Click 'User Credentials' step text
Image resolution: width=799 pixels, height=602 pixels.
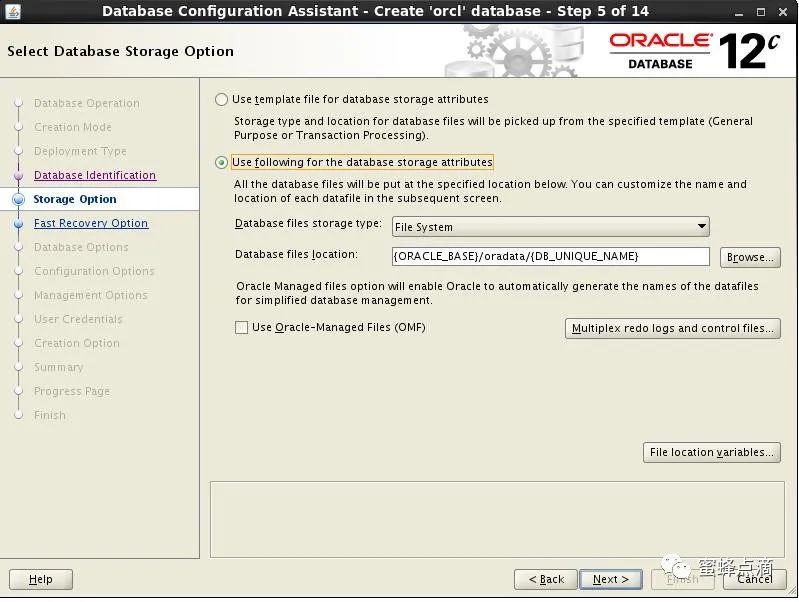(78, 319)
